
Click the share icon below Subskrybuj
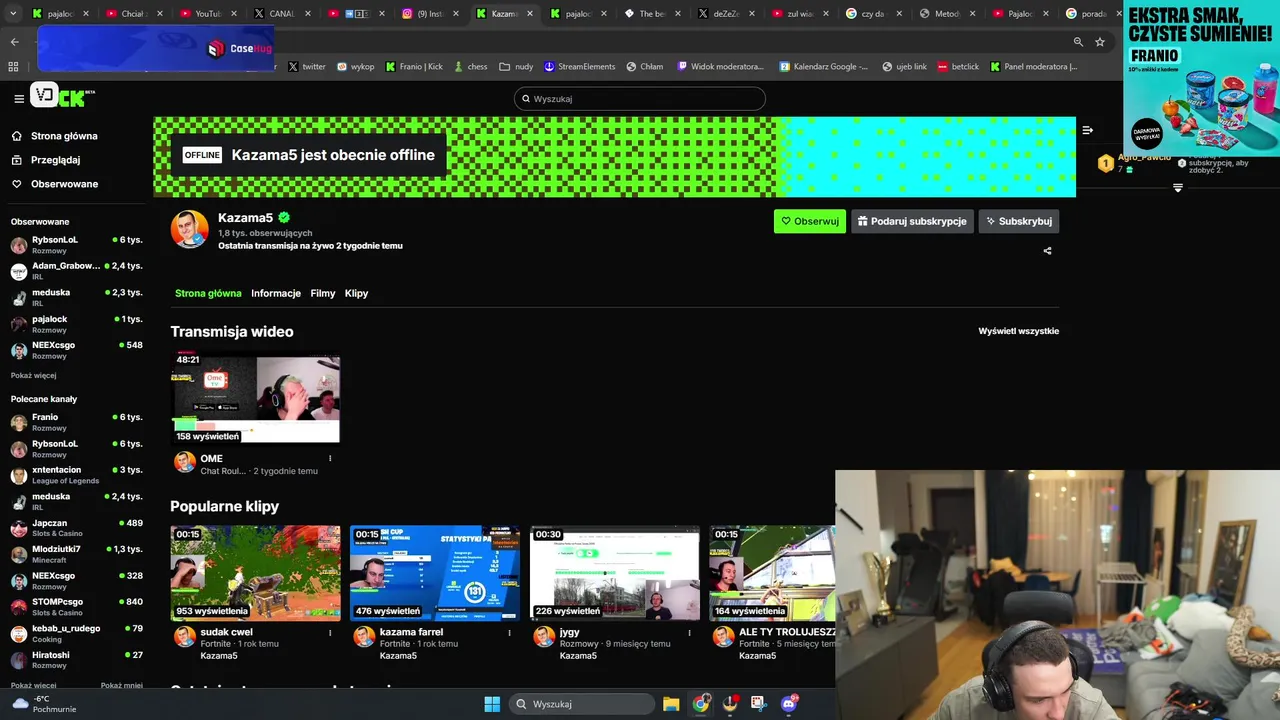(1047, 251)
